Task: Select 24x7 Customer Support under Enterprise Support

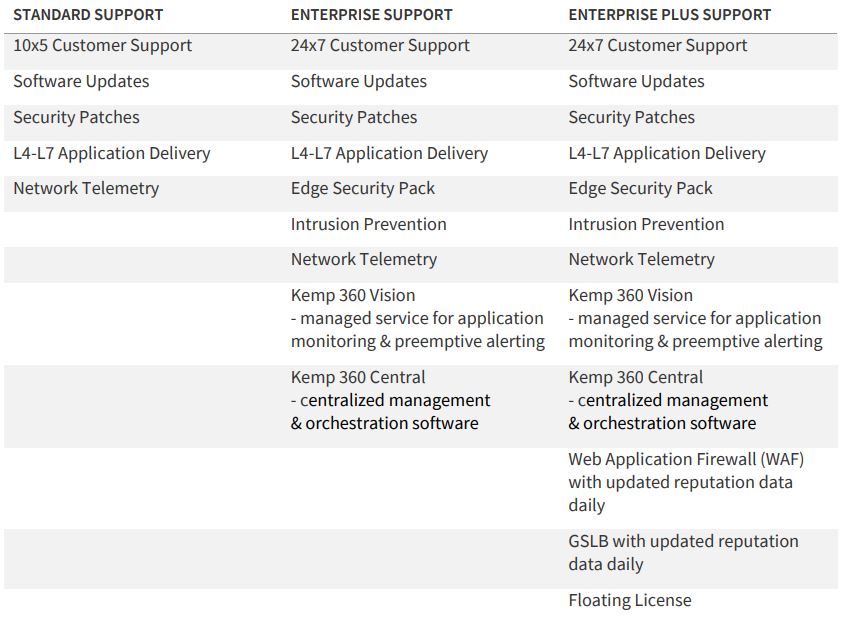Action: 380,46
